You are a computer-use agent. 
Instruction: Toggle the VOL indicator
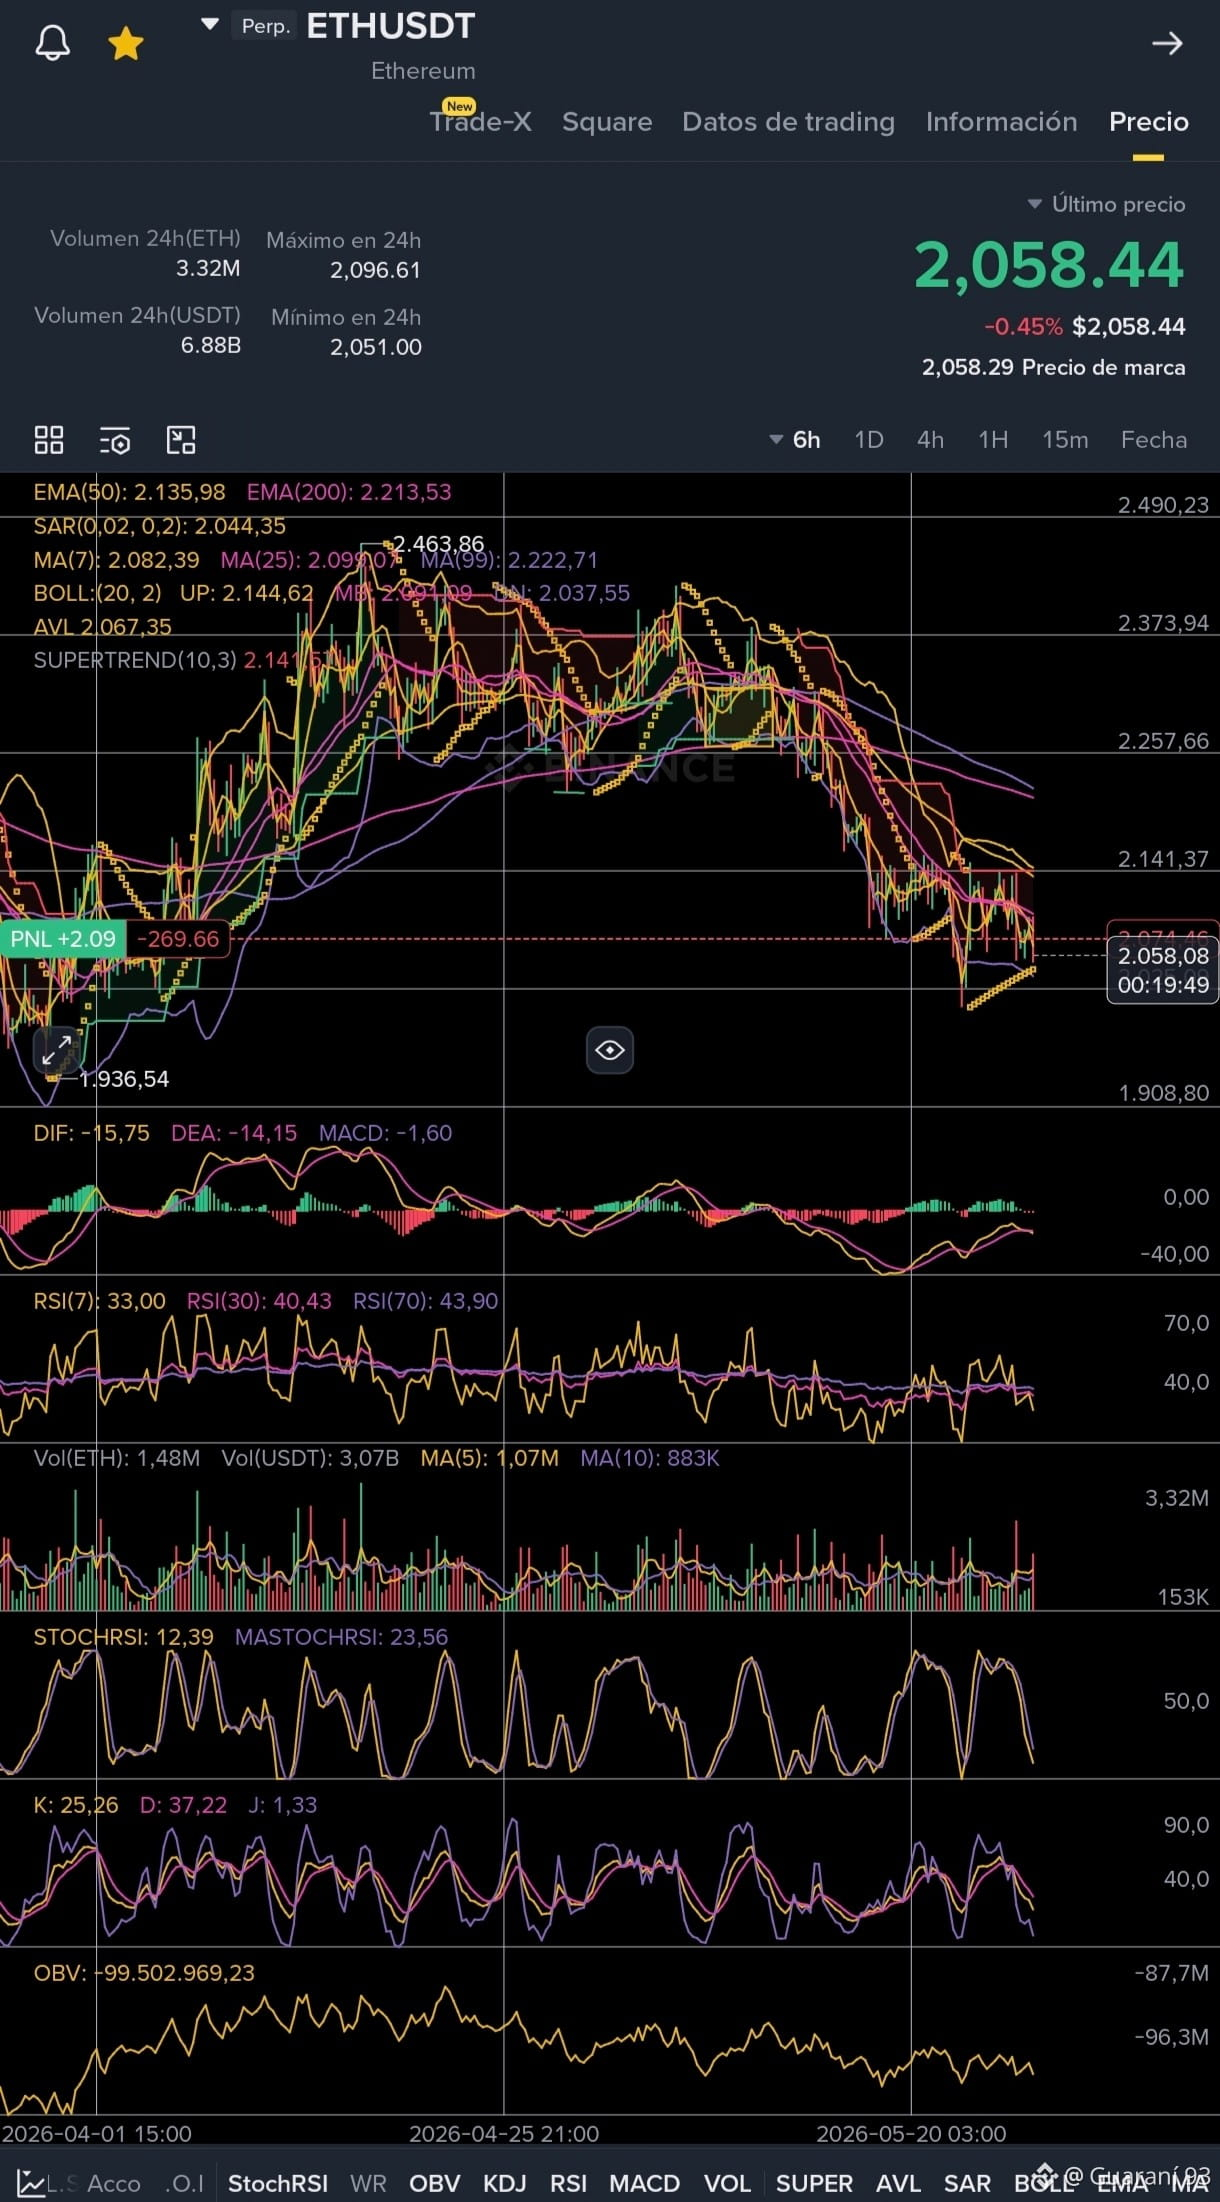coord(727,2184)
